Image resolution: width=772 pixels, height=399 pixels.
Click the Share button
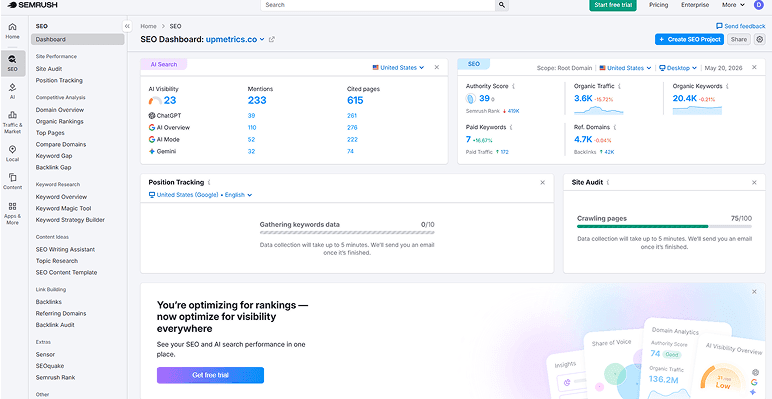tap(738, 39)
